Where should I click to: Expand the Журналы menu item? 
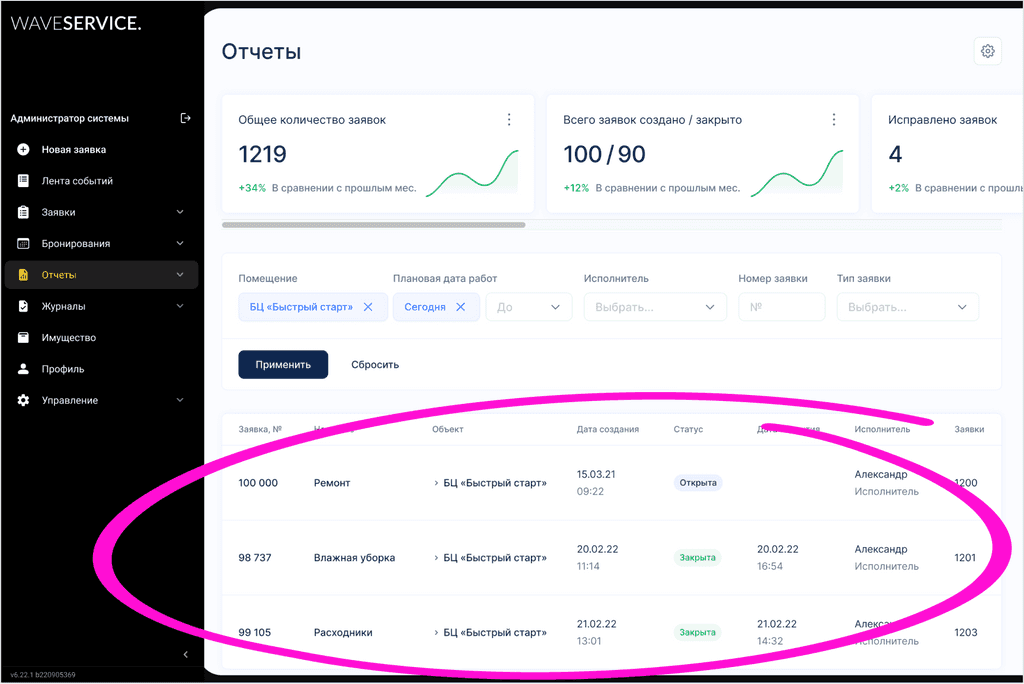coord(180,306)
